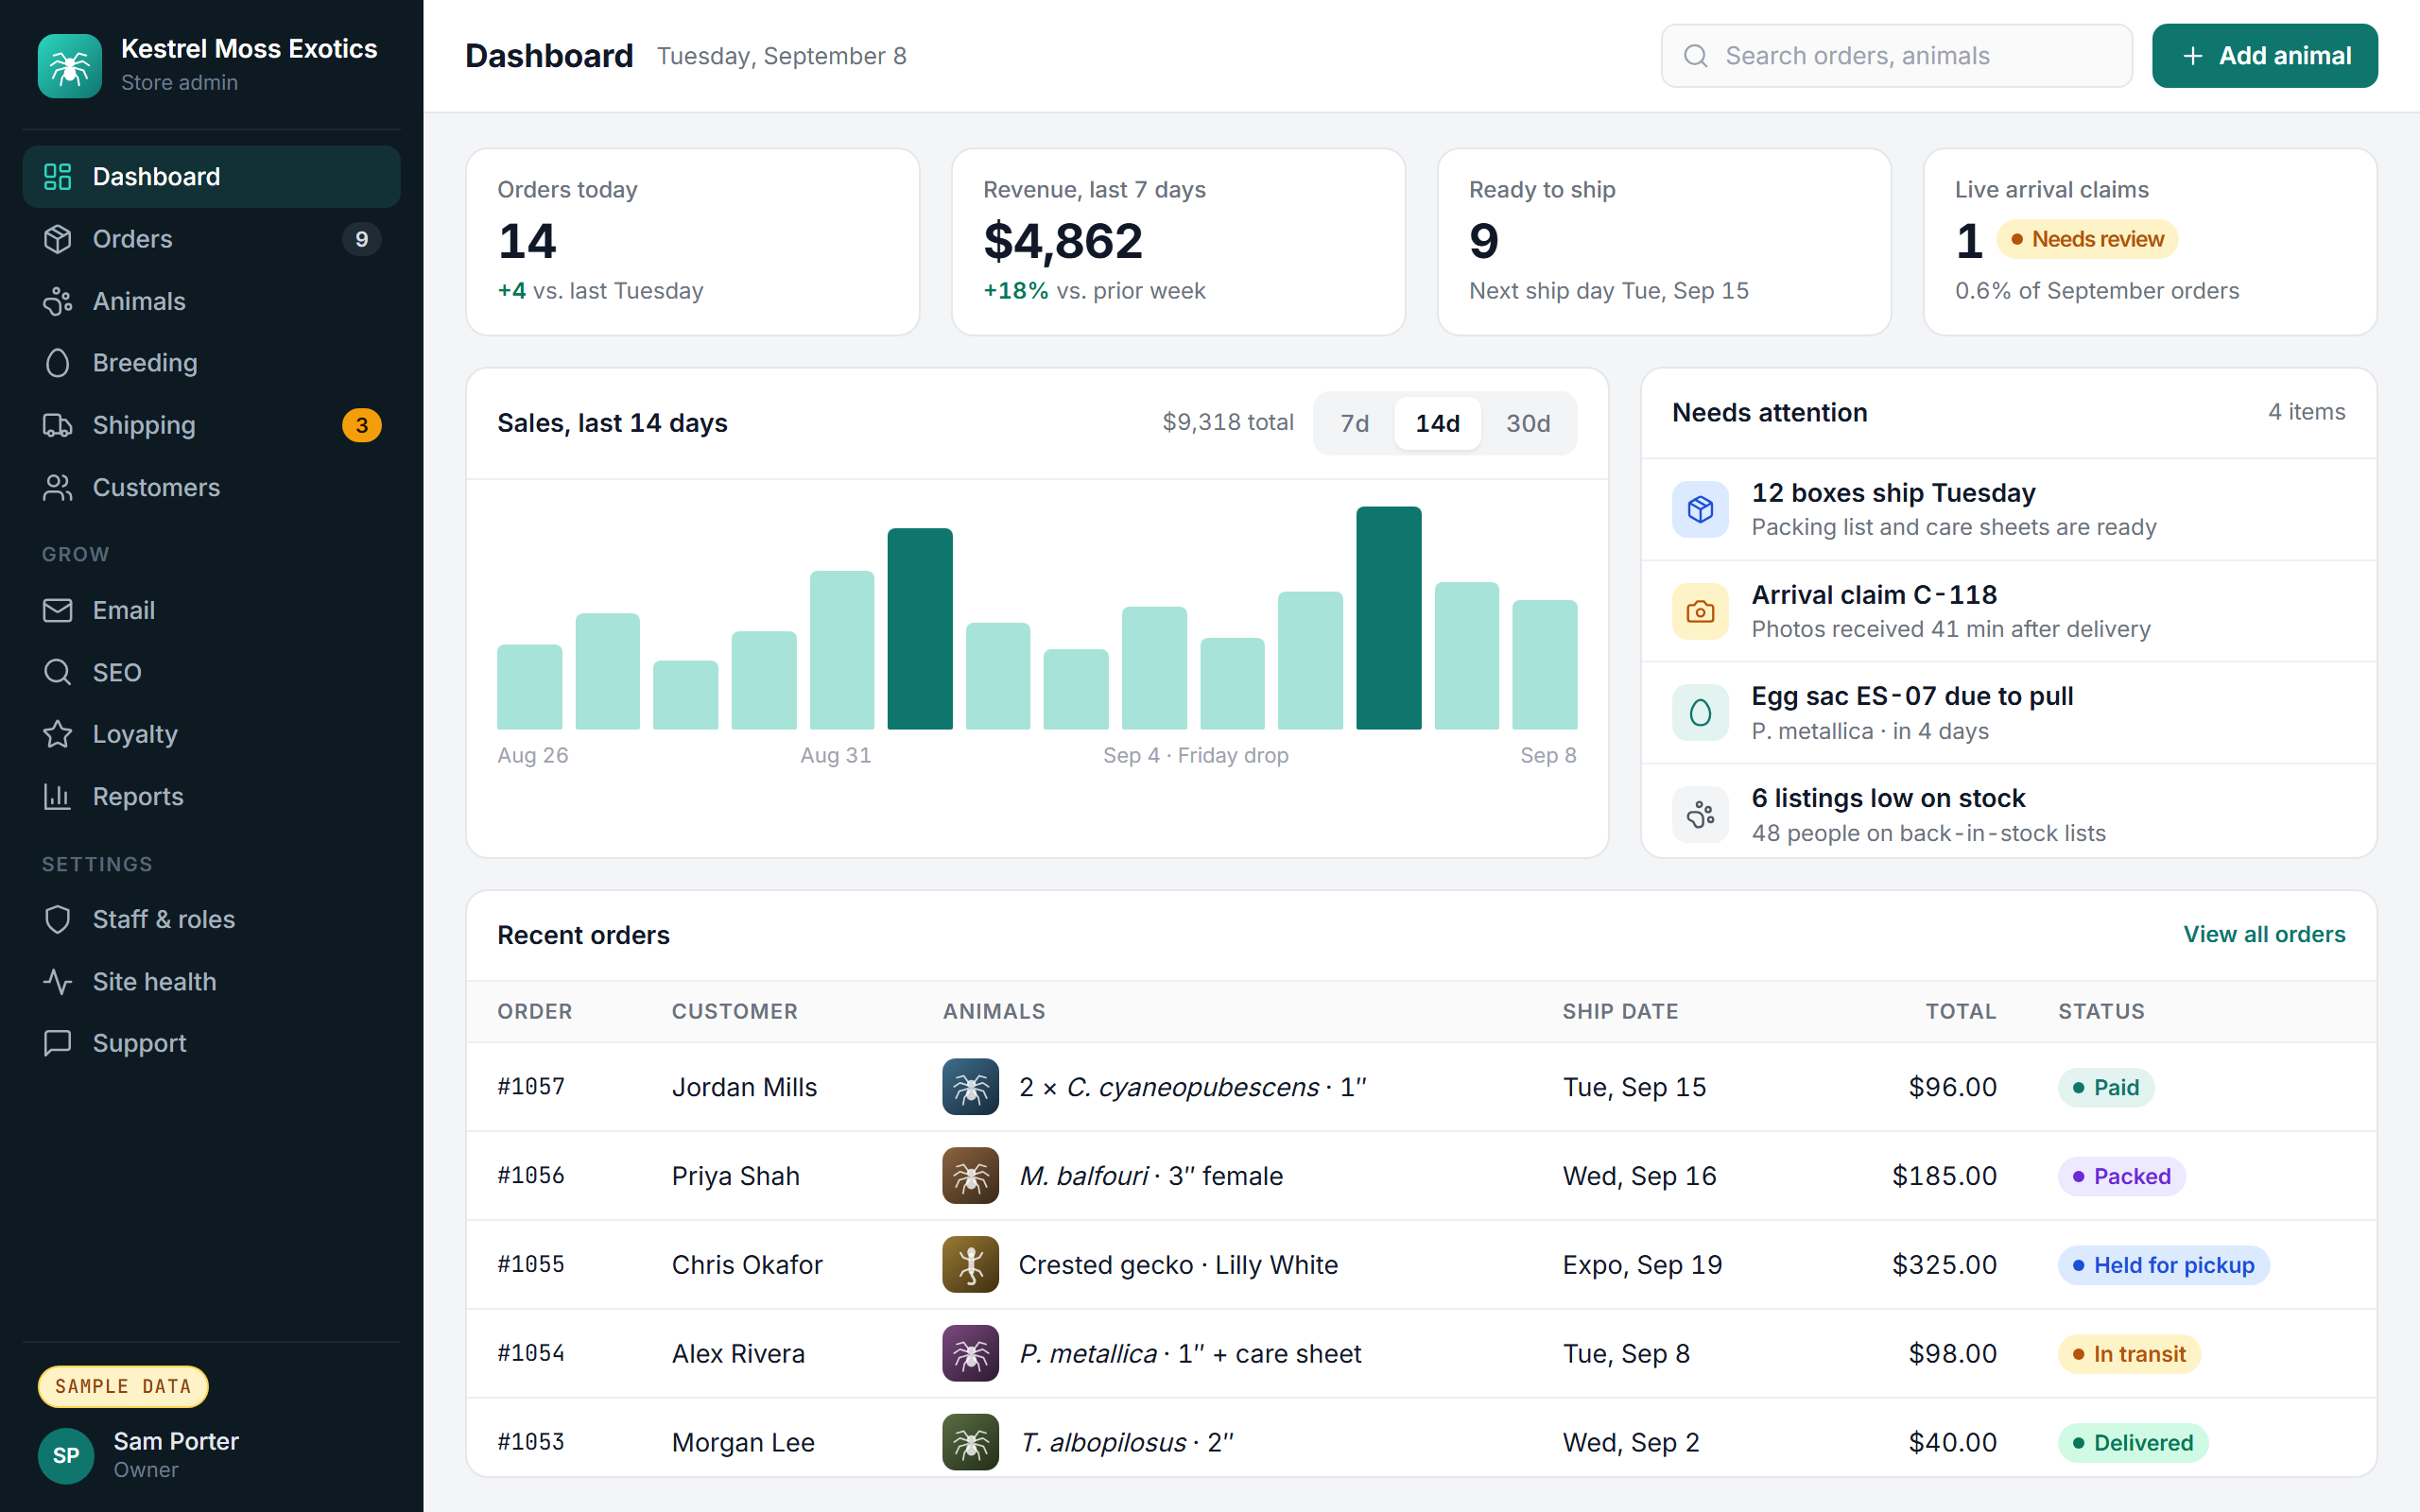This screenshot has width=2420, height=1512.
Task: Go to Dashboard in the sidebar
Action: pyautogui.click(x=211, y=177)
